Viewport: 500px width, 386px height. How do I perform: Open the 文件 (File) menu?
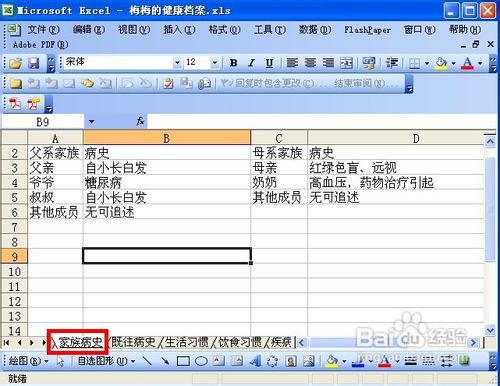[44, 30]
